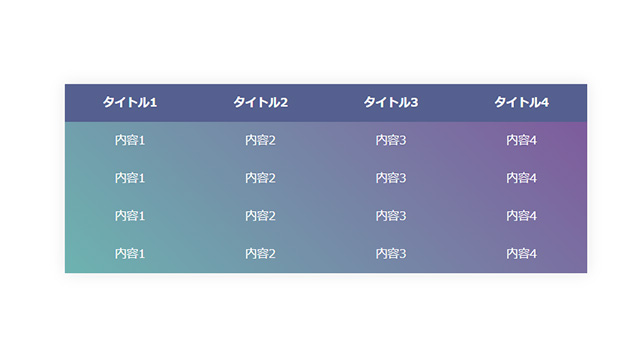The height and width of the screenshot is (360, 640).
Task: Click 内容3 in the last row
Action: 391,254
